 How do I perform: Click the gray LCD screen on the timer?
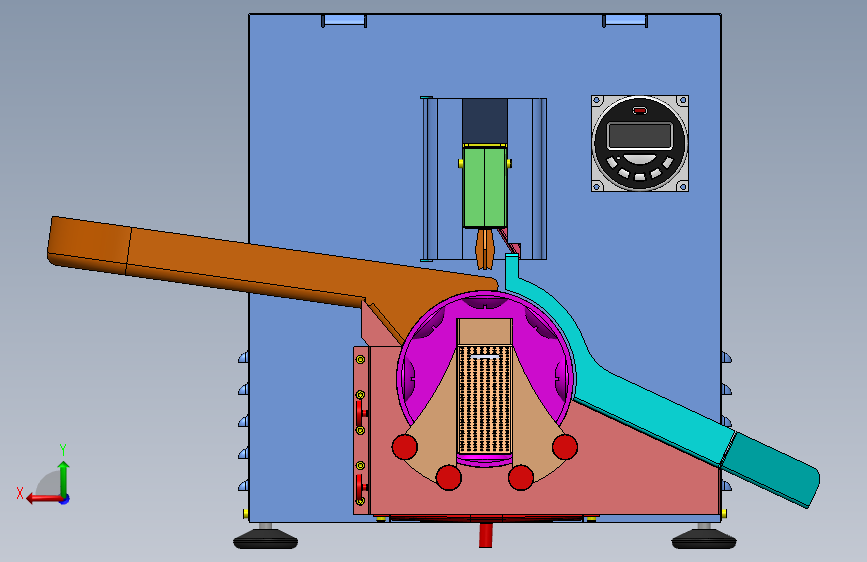pos(640,136)
